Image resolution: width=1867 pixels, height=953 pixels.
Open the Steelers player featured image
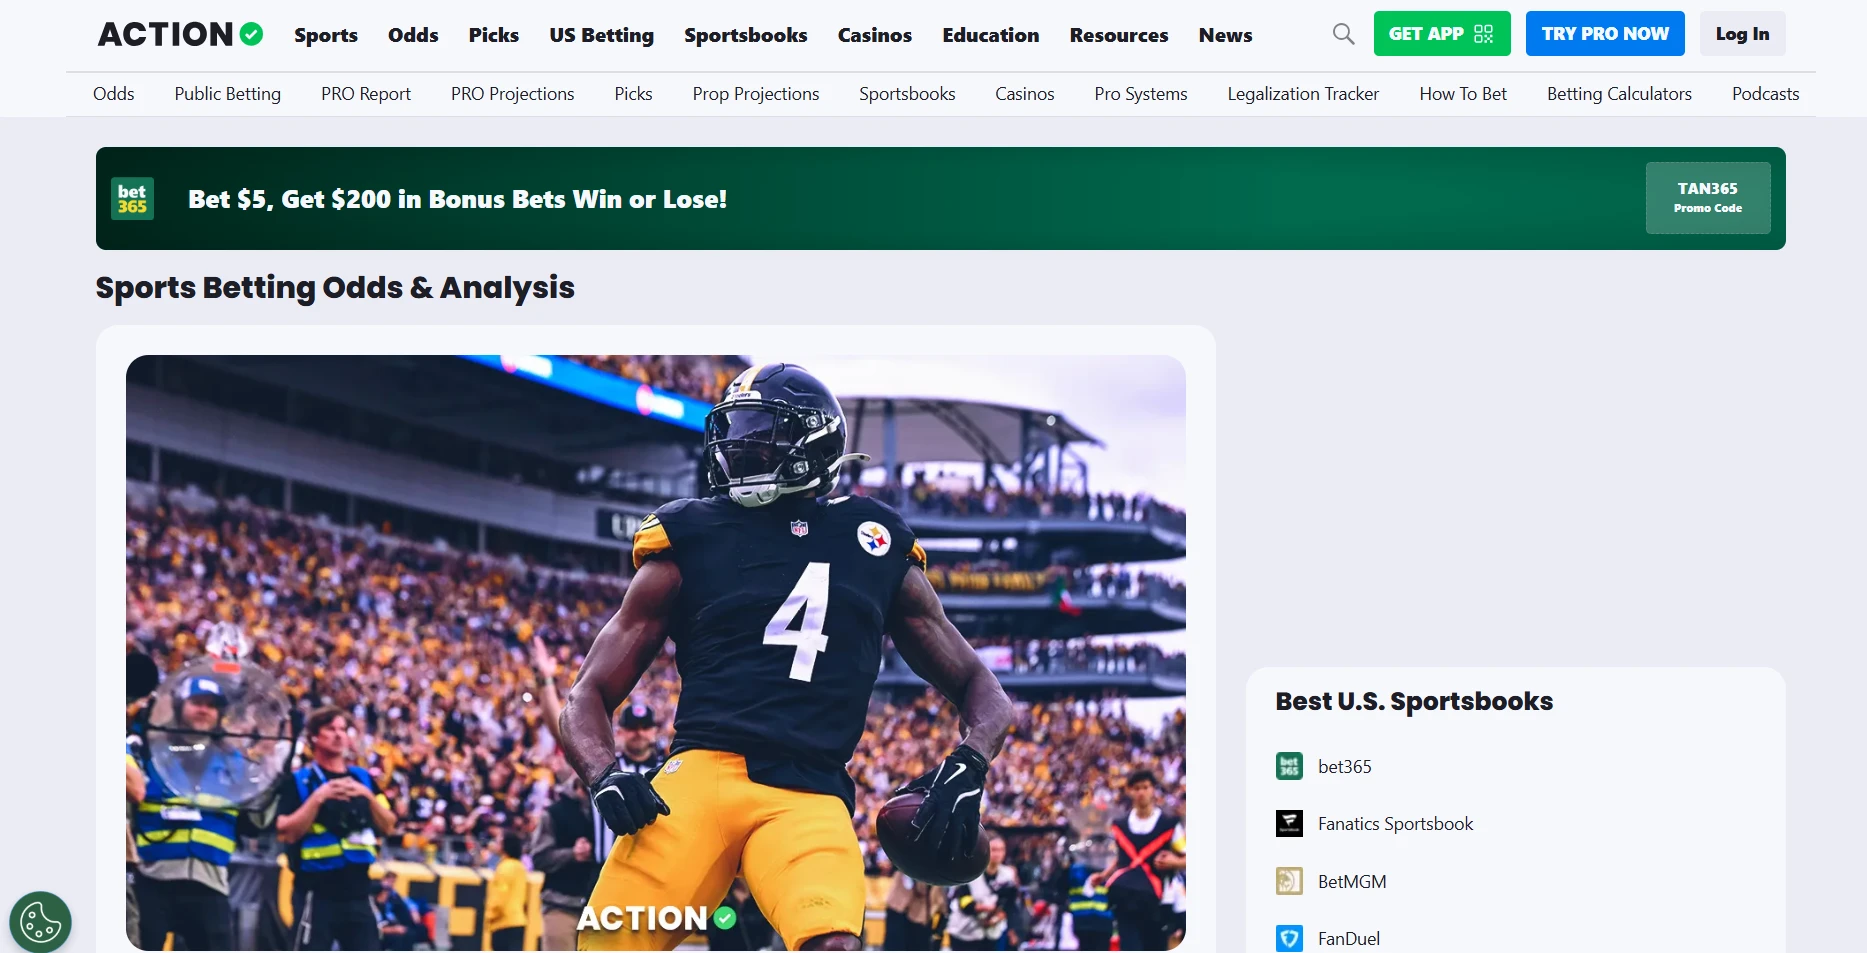tap(655, 652)
